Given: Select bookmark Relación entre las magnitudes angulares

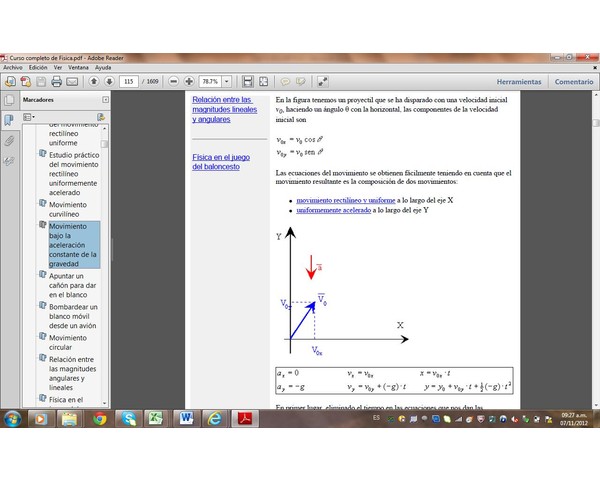Looking at the screenshot, I should click(72, 374).
